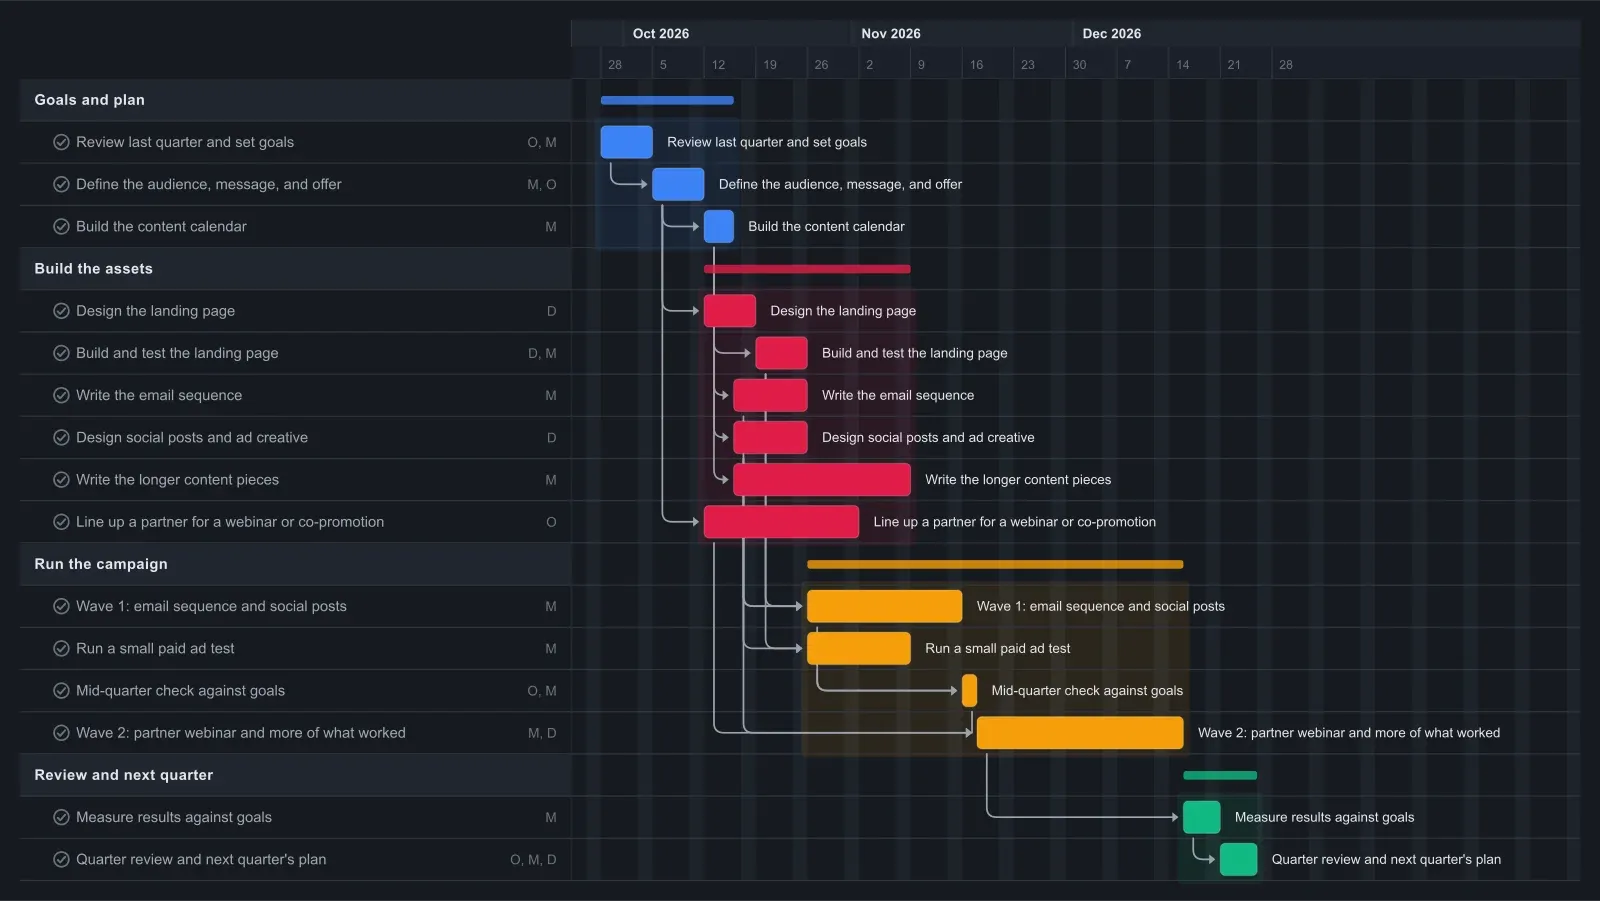The height and width of the screenshot is (901, 1600).
Task: Select the blue Gantt bar for Review last quarter
Action: point(627,142)
